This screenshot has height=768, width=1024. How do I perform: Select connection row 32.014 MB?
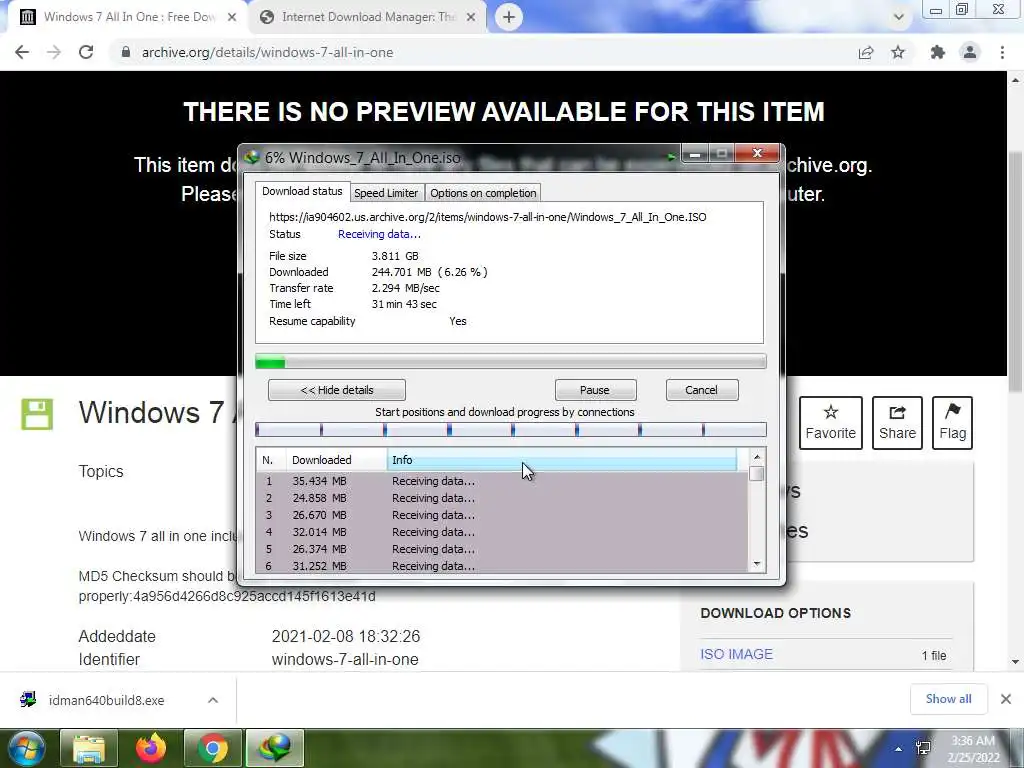coord(502,532)
